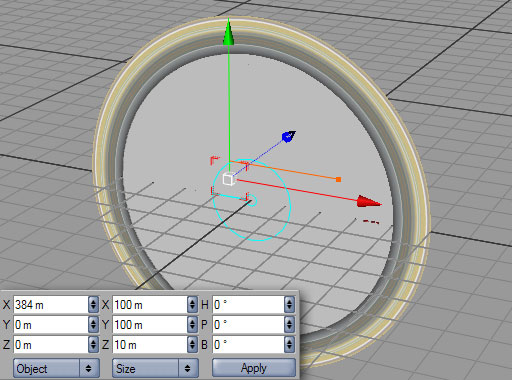
Task: Click the blue Z-axis arrow handle
Action: pyautogui.click(x=289, y=136)
